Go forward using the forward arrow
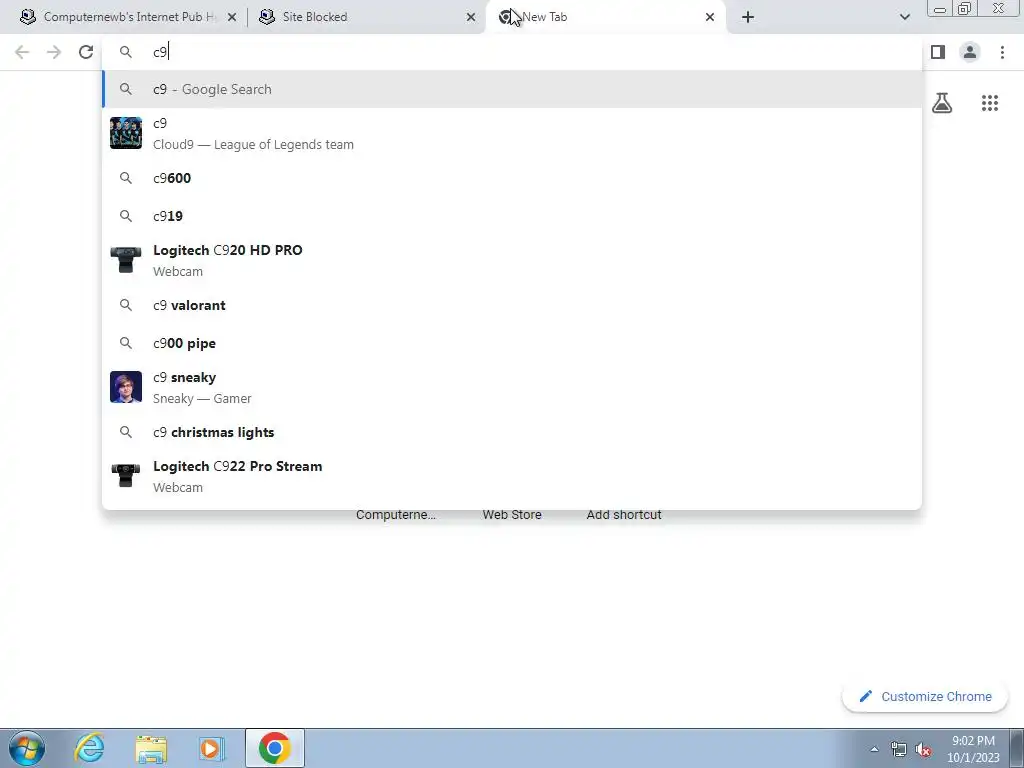Screen dimensions: 1024x768 (x=54, y=52)
